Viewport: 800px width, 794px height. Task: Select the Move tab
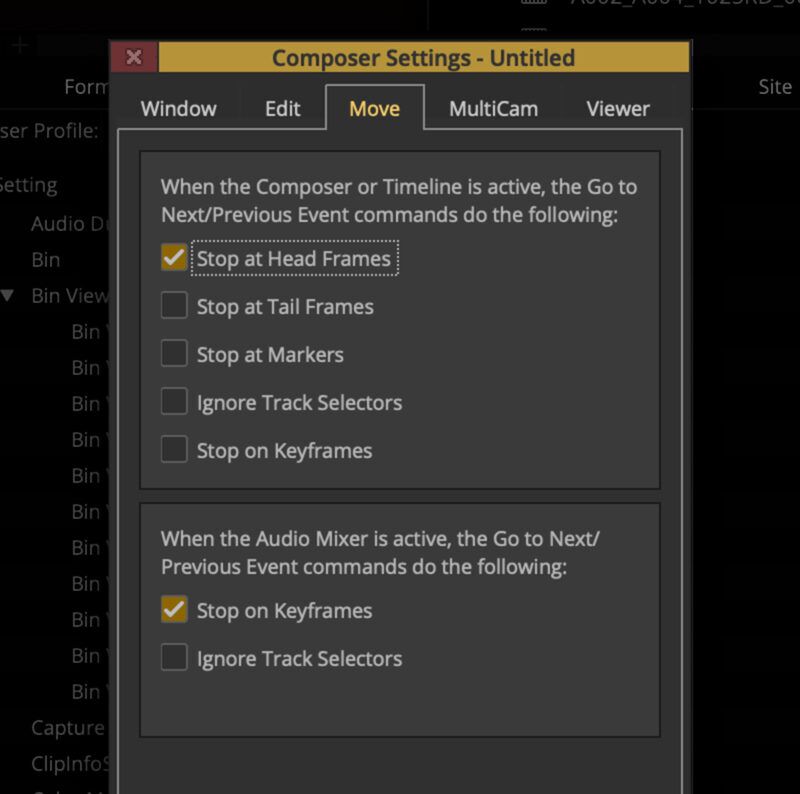point(374,108)
